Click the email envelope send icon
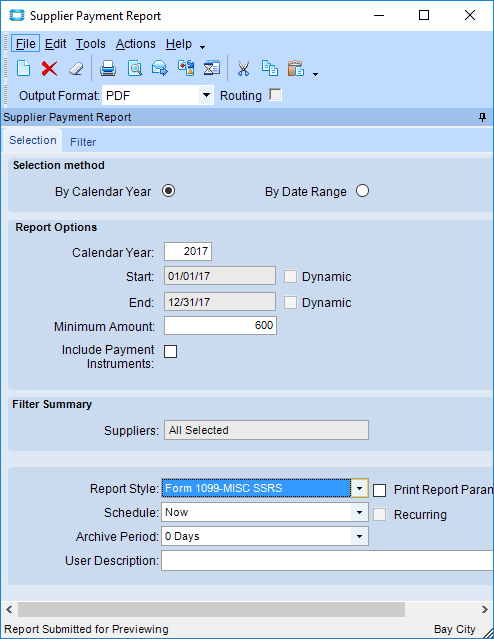The image size is (494, 639). point(159,68)
